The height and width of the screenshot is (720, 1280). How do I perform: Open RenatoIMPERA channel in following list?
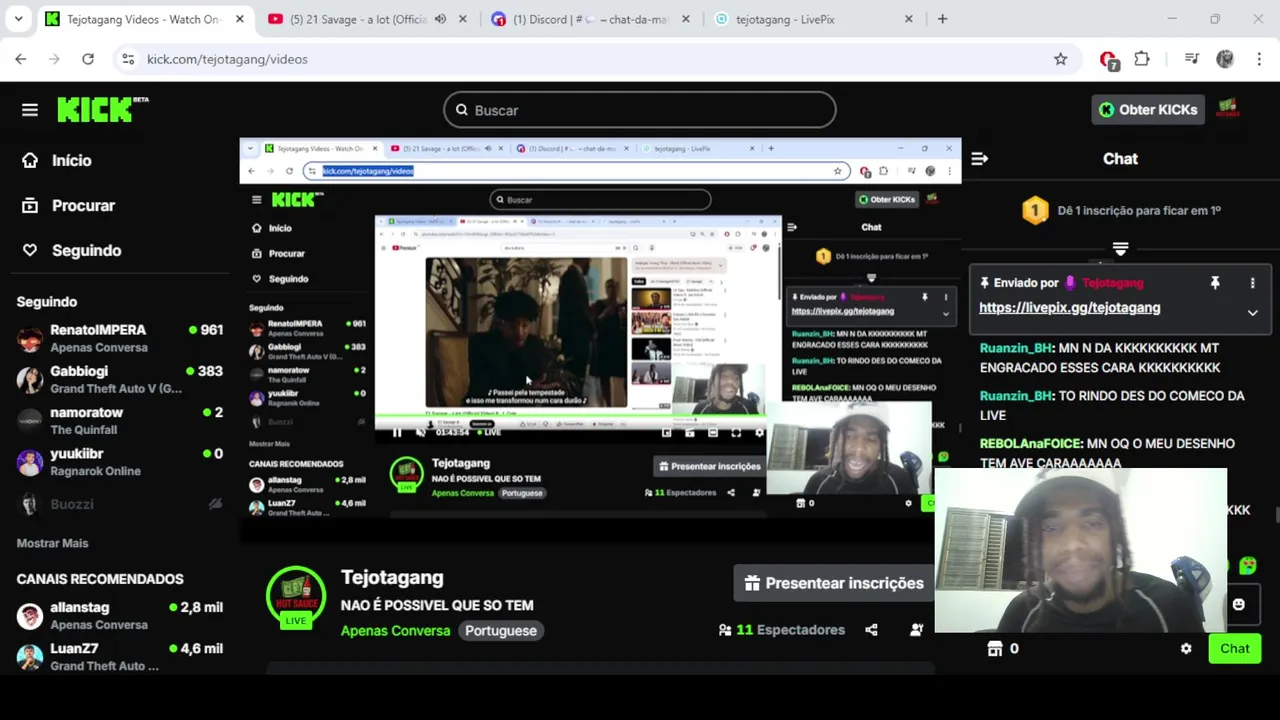point(120,338)
